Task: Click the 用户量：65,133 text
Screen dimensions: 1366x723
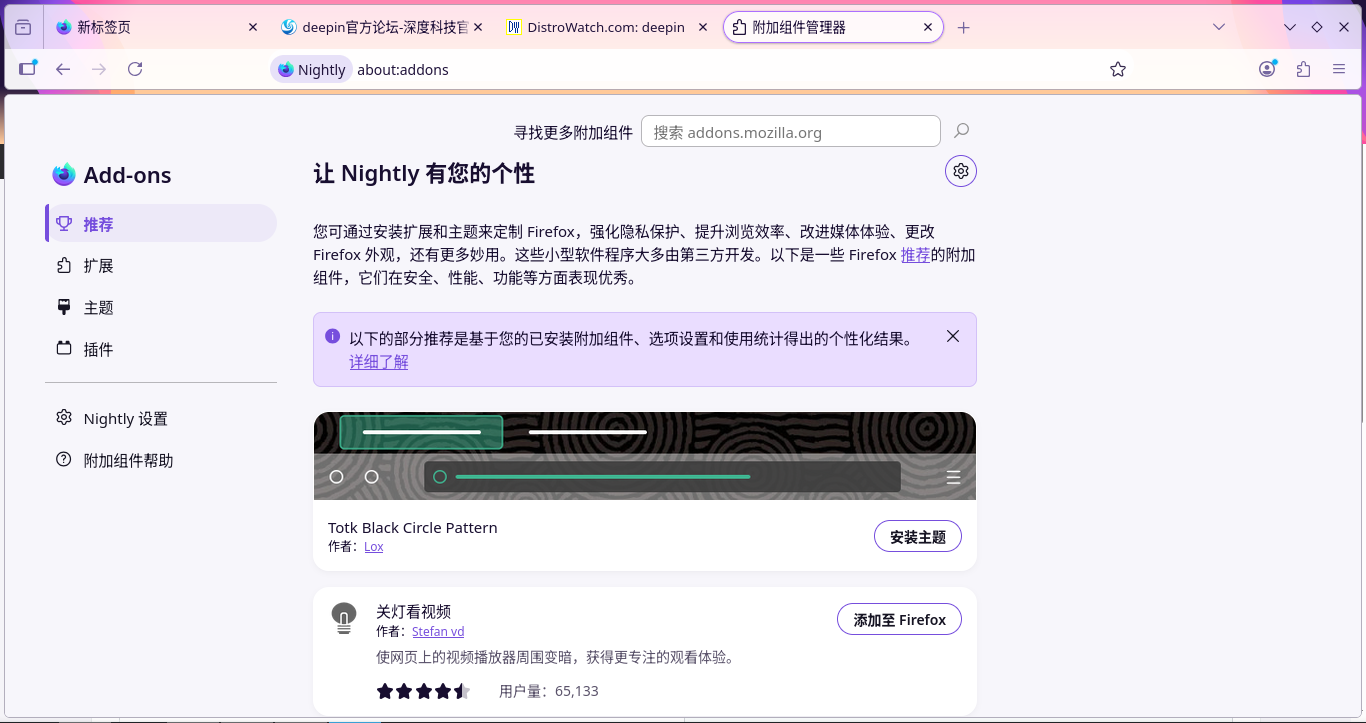Action: point(549,691)
